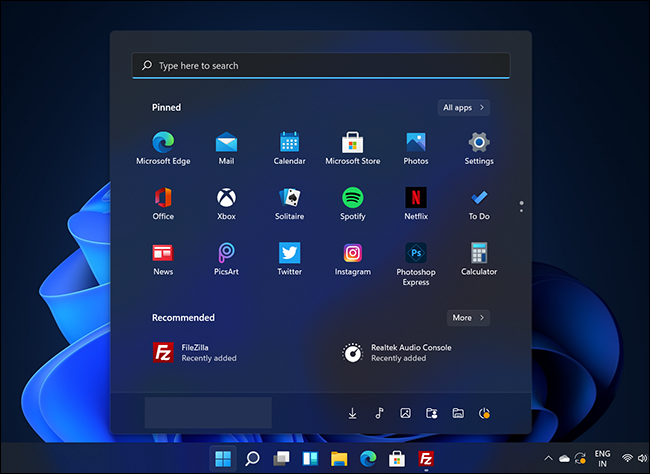Expand More recommended items

pos(467,318)
